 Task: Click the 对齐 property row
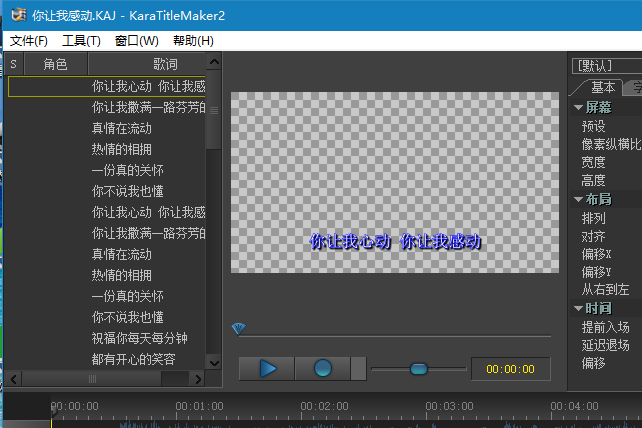pos(606,236)
